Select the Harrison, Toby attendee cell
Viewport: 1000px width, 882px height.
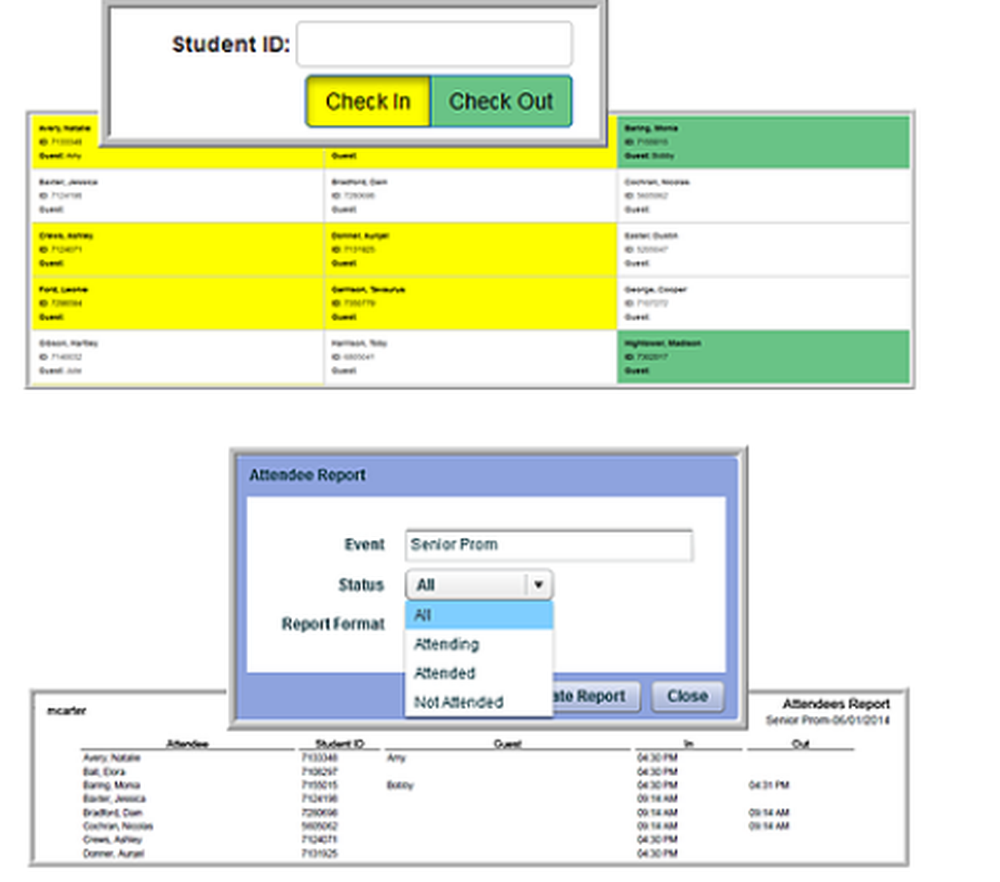point(471,357)
